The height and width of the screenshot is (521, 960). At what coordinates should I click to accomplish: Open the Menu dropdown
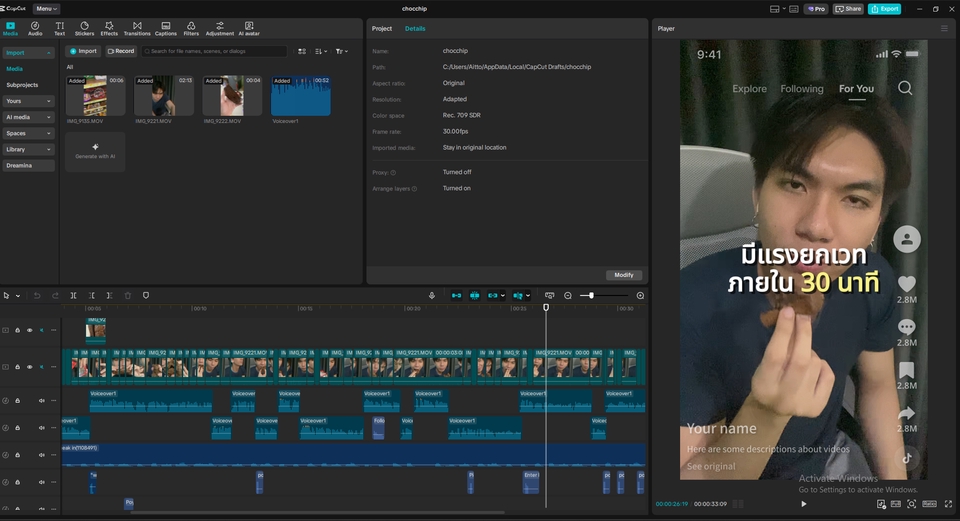(x=46, y=9)
